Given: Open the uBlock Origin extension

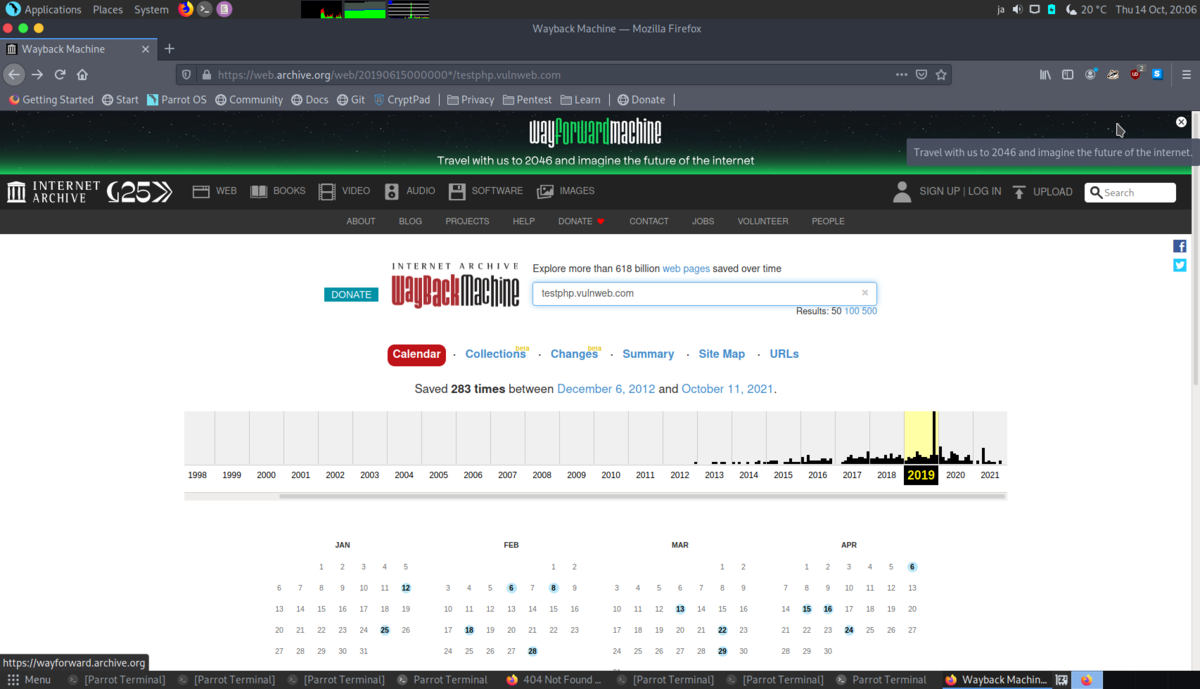Looking at the screenshot, I should [x=1136, y=74].
